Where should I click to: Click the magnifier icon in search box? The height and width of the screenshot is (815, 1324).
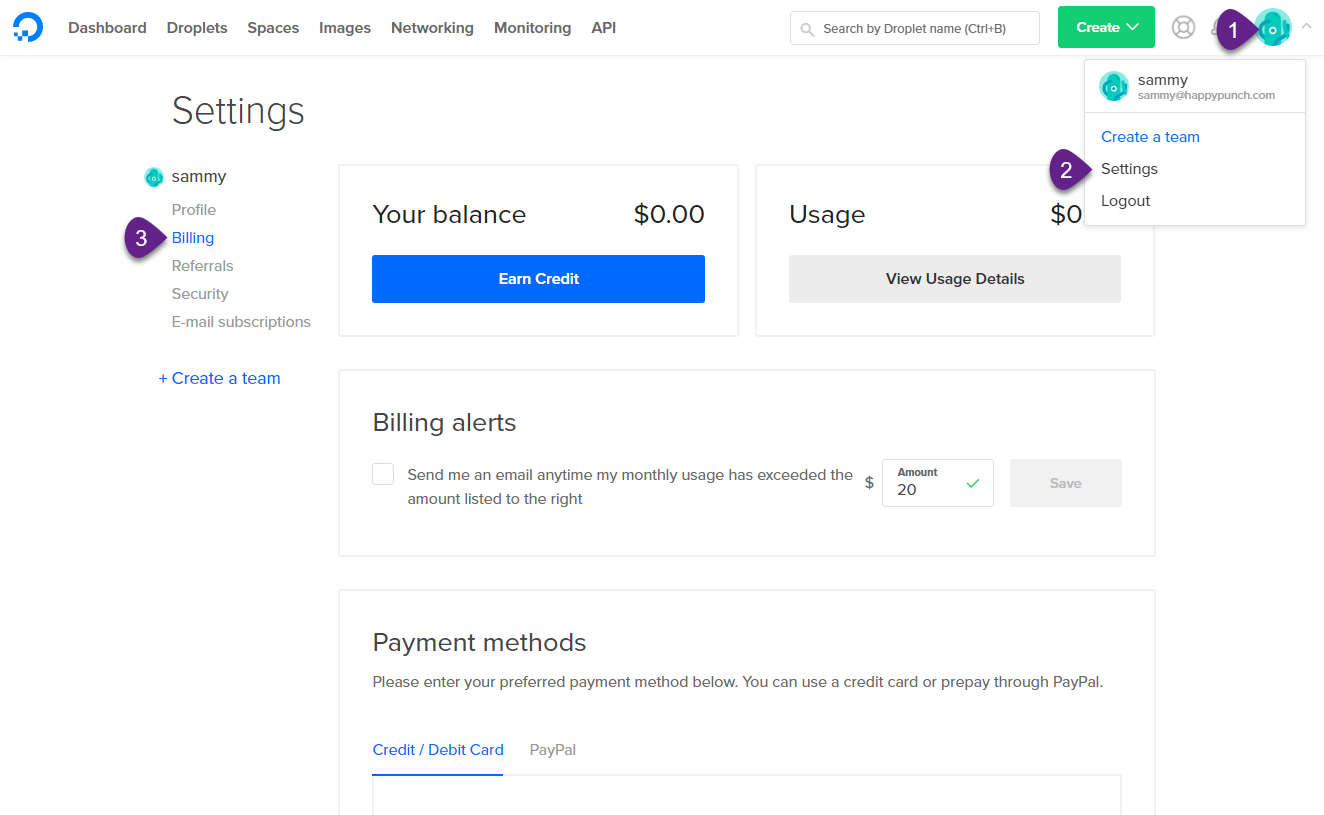point(807,29)
